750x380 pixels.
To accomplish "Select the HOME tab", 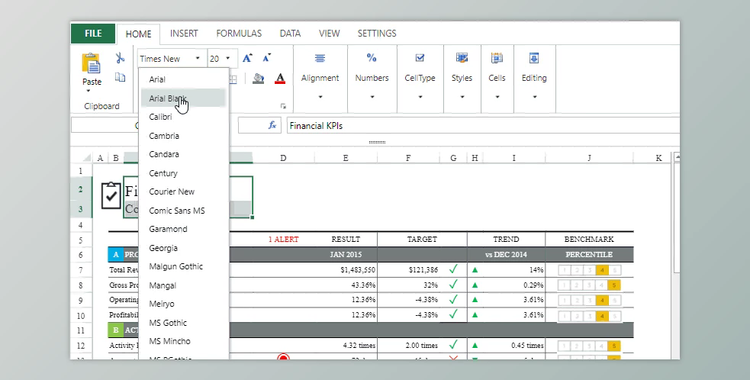I will (138, 34).
